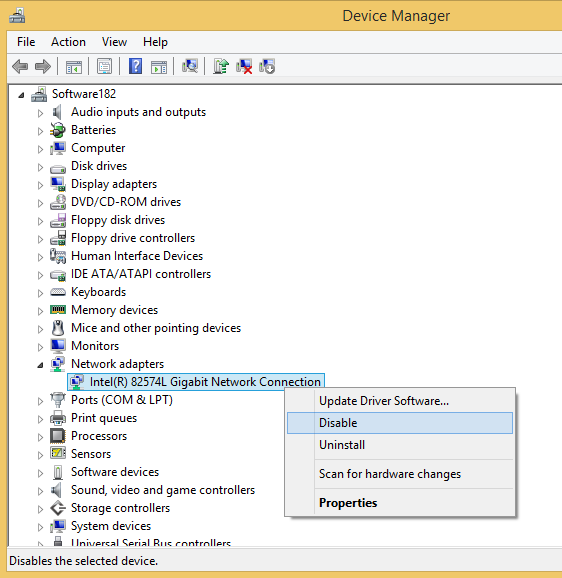Viewport: 562px width, 578px height.
Task: Choose Properties in the context menu
Action: tap(400, 503)
